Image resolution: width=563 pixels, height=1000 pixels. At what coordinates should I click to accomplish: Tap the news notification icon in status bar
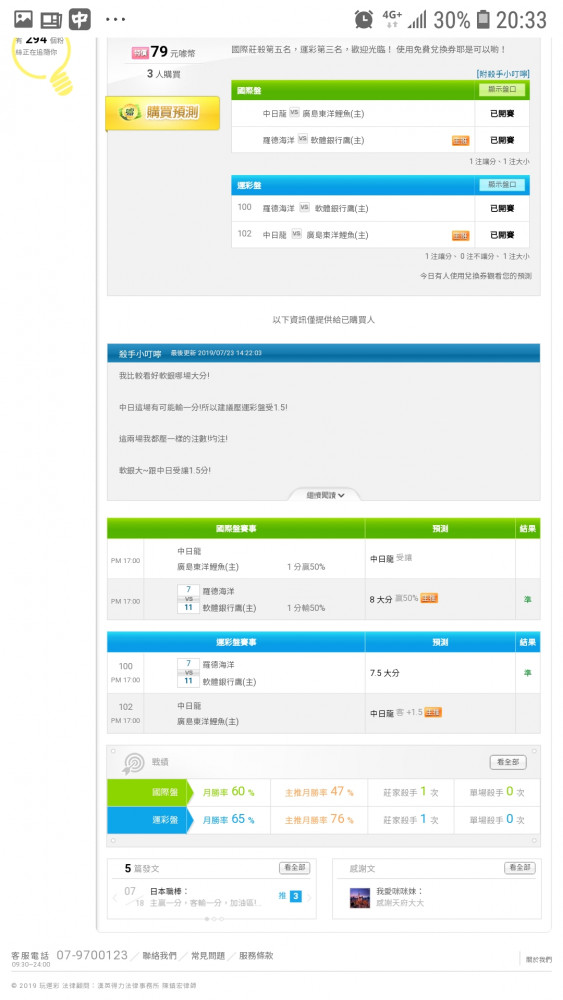point(51,20)
